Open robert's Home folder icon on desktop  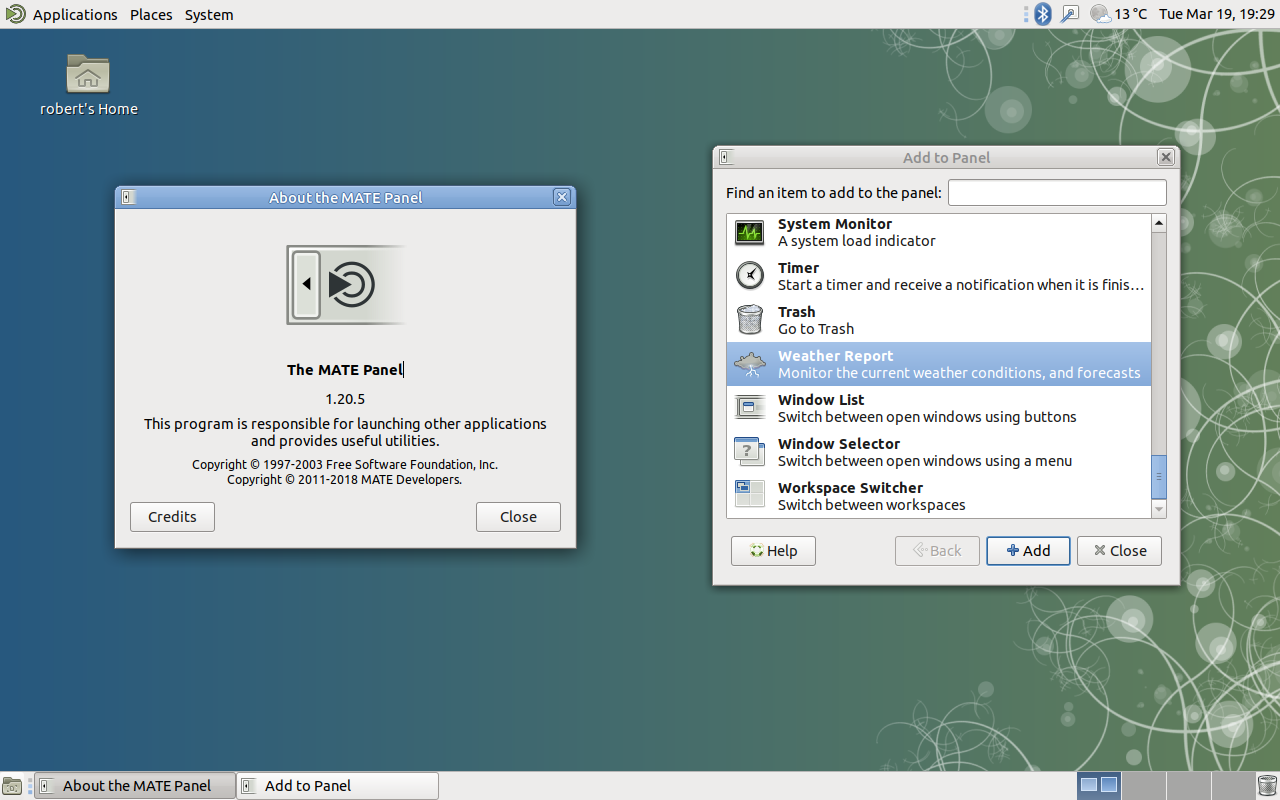(x=88, y=75)
